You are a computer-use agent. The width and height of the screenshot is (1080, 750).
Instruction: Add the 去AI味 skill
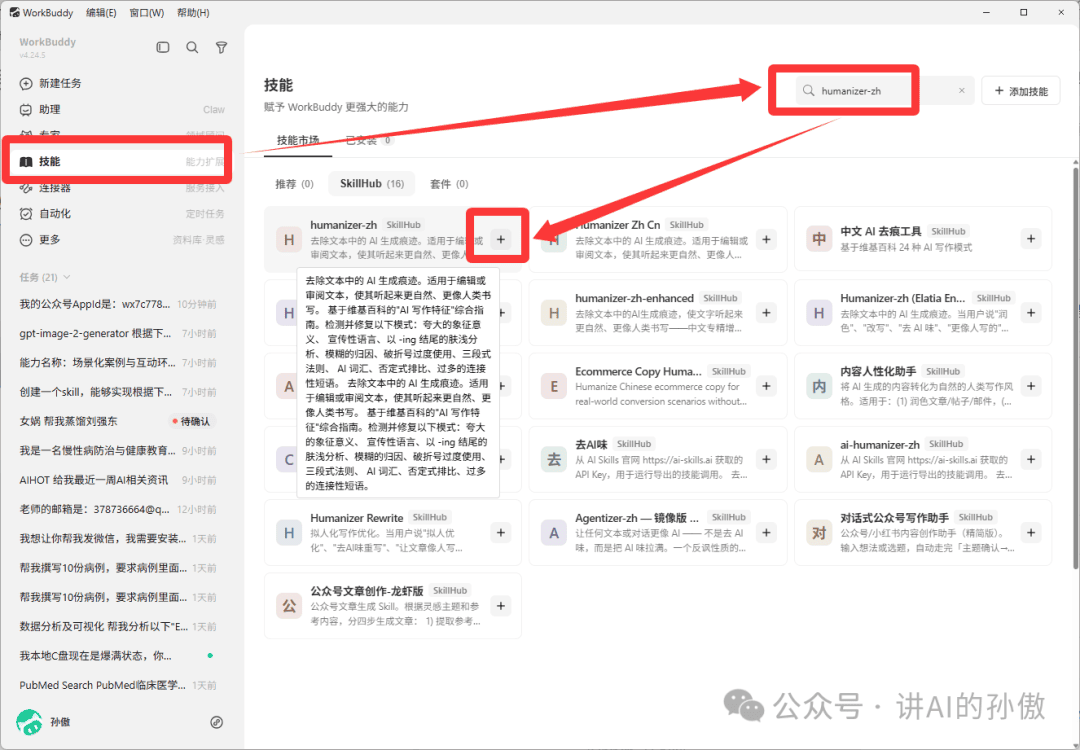click(x=766, y=459)
